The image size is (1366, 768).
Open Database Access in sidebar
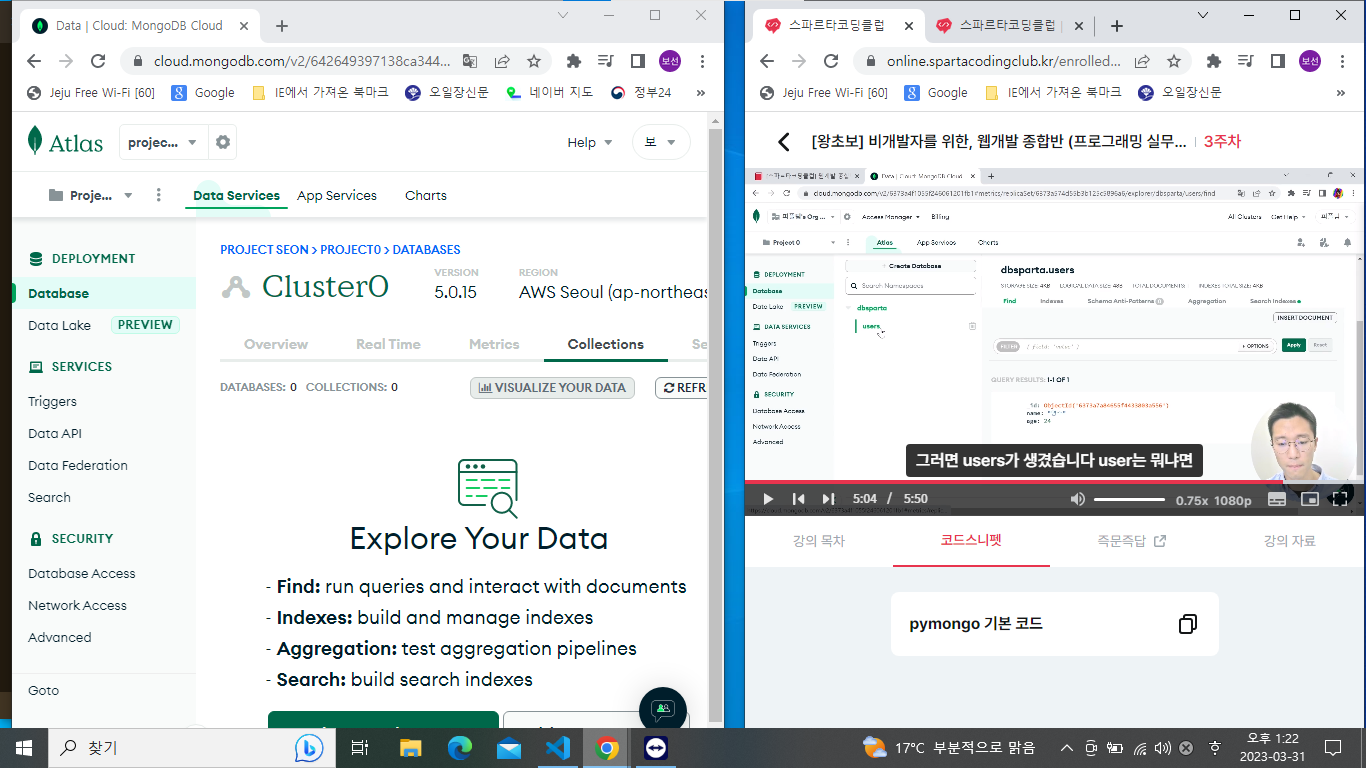[81, 573]
